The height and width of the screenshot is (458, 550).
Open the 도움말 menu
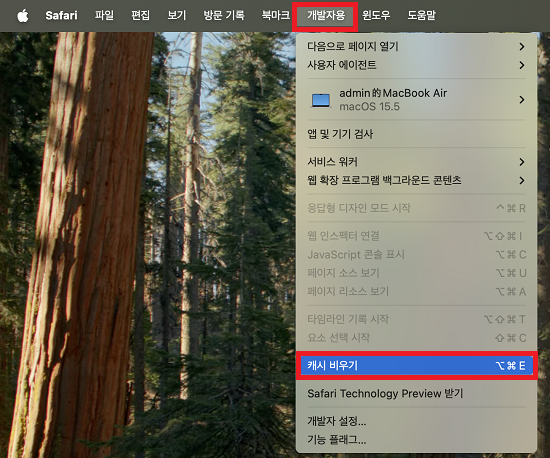421,15
